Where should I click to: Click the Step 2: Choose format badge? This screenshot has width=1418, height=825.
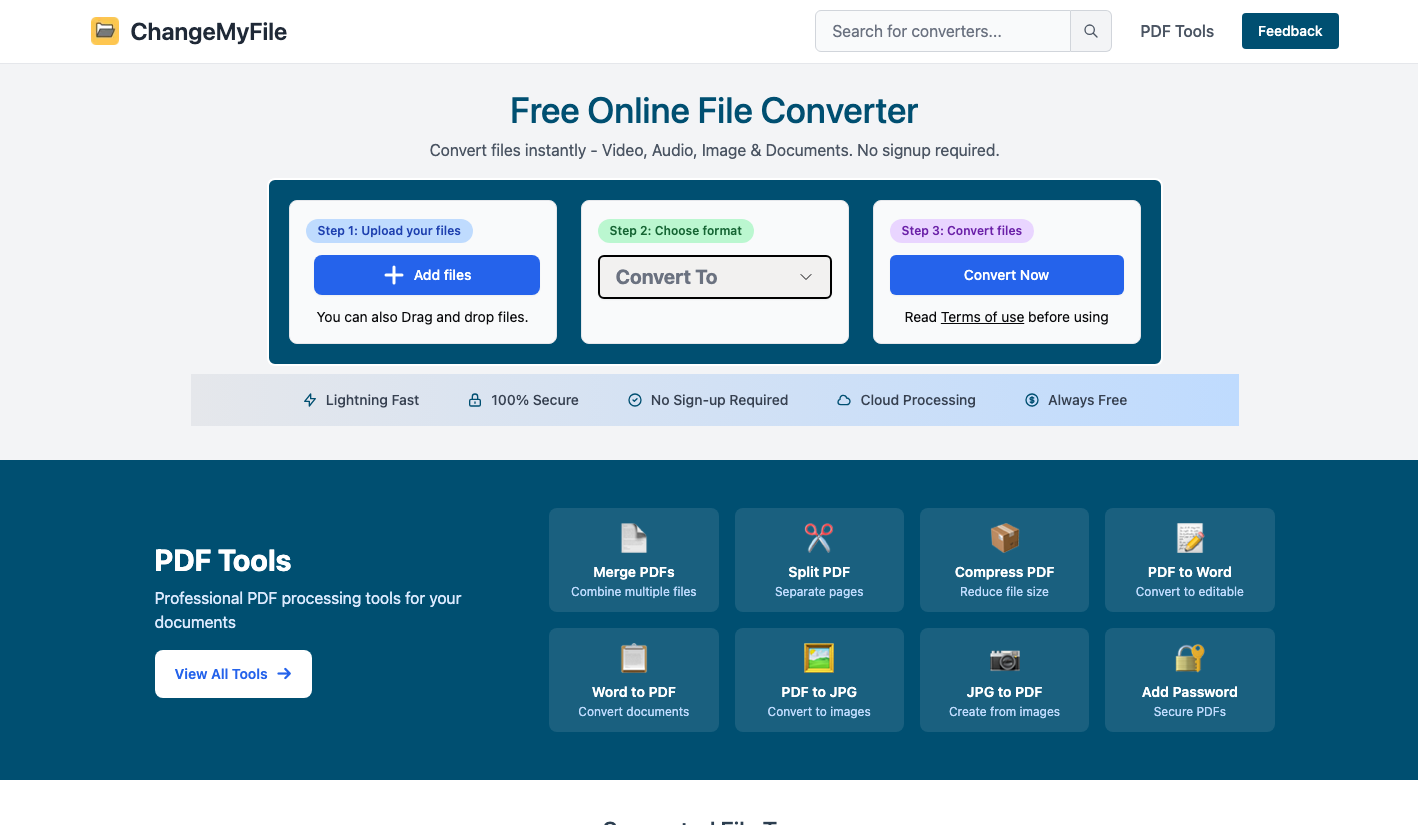pyautogui.click(x=675, y=231)
